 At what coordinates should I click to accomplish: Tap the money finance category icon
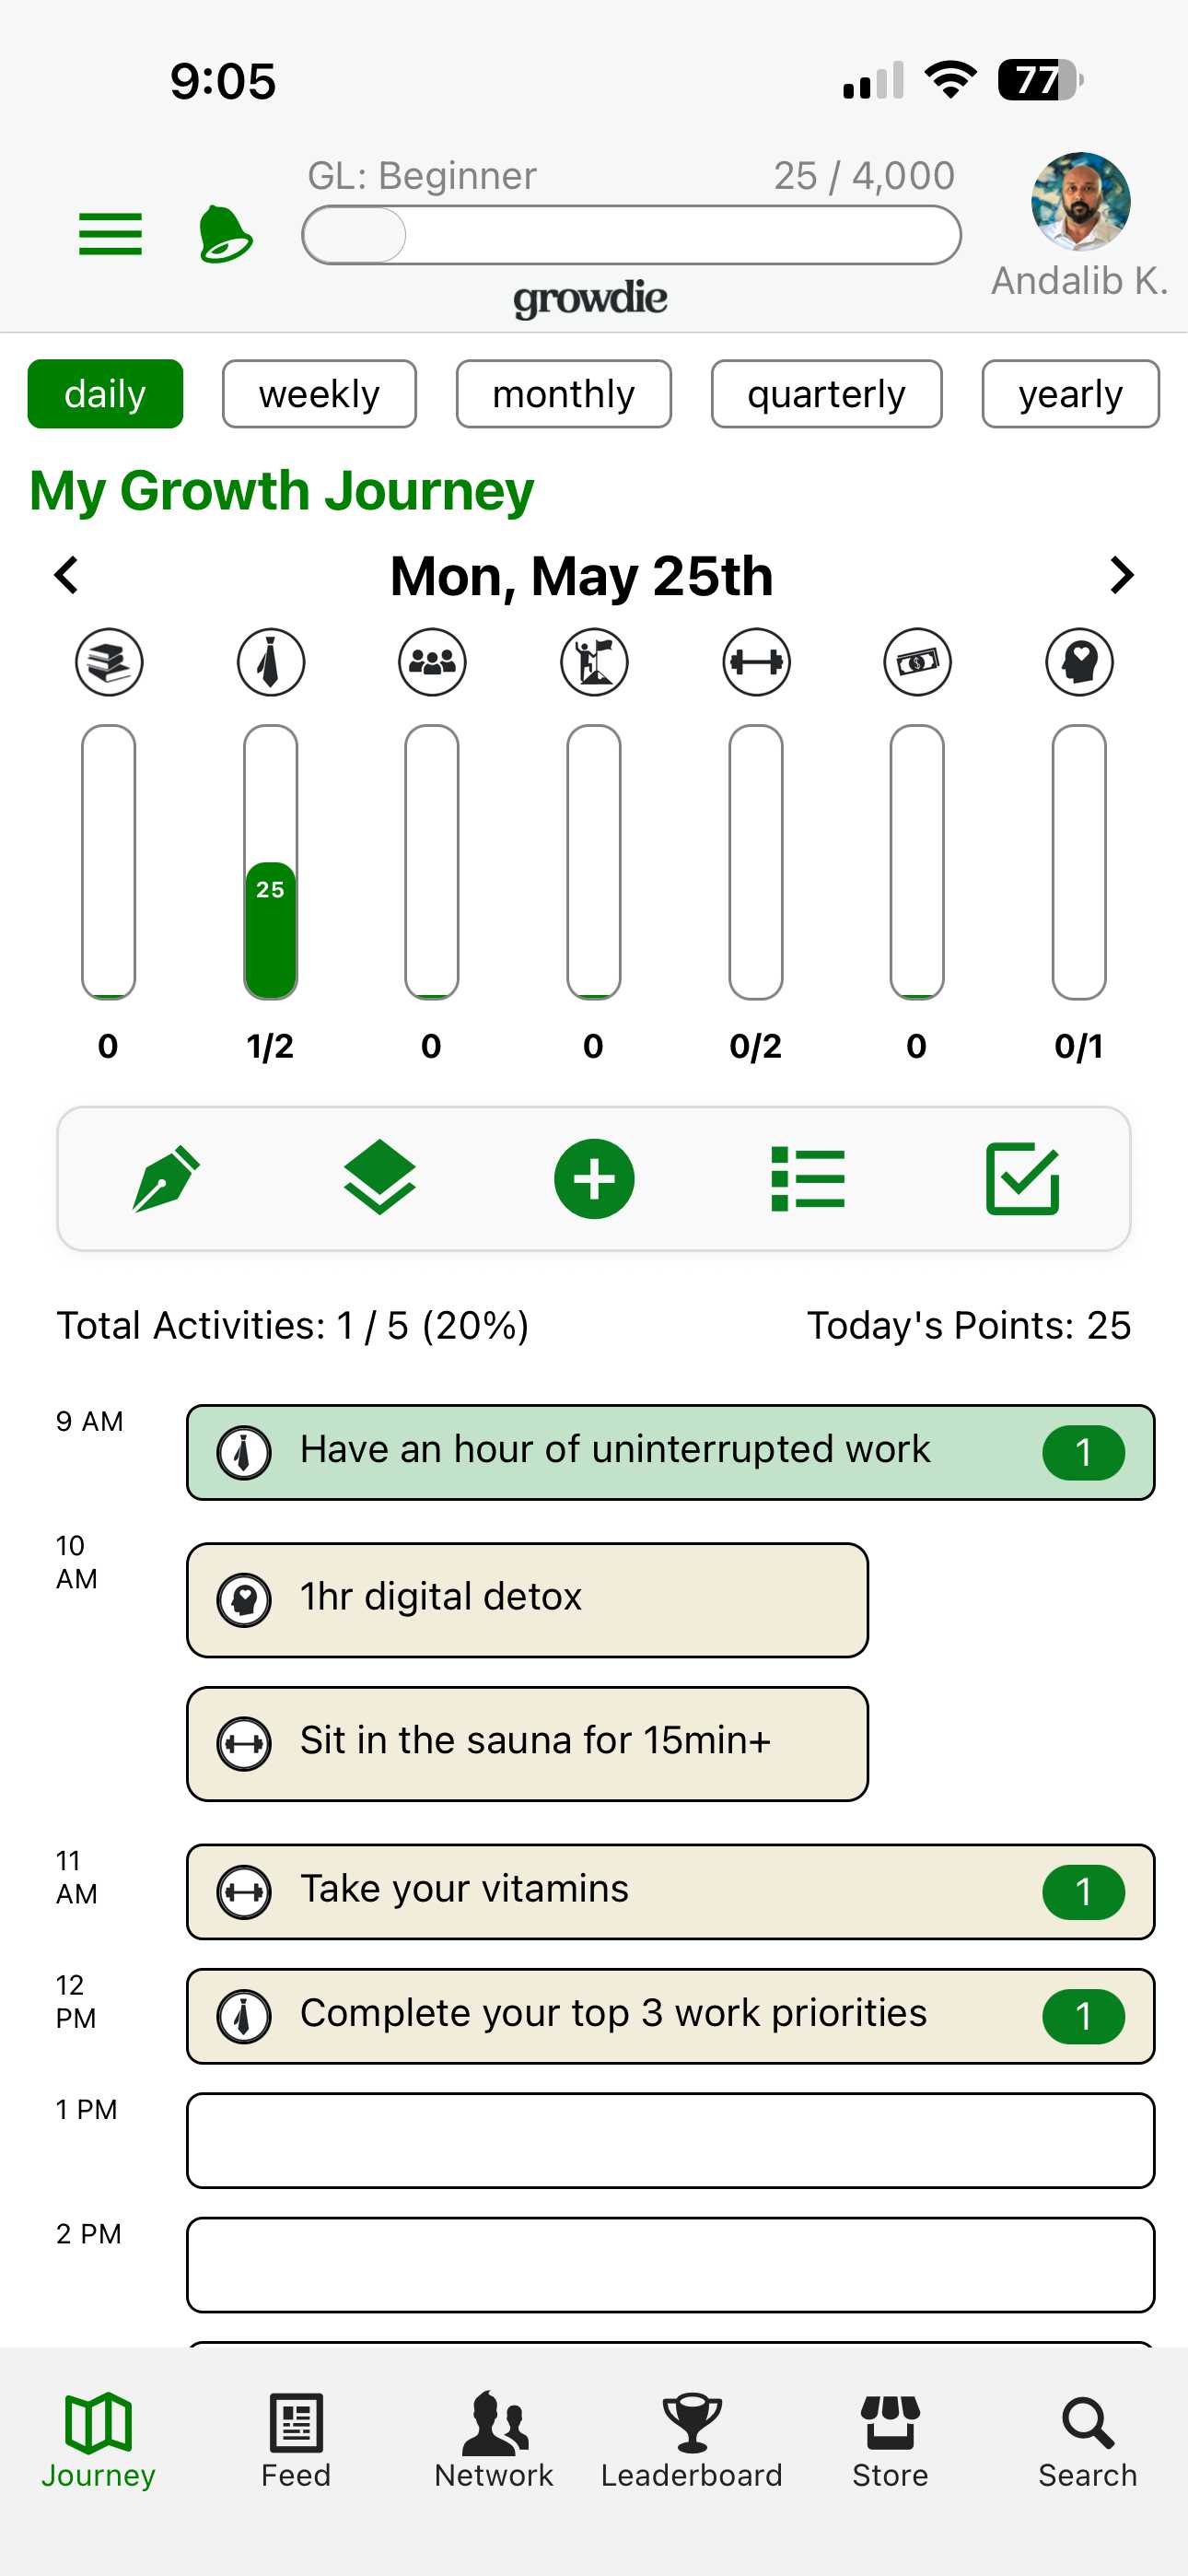(x=917, y=662)
